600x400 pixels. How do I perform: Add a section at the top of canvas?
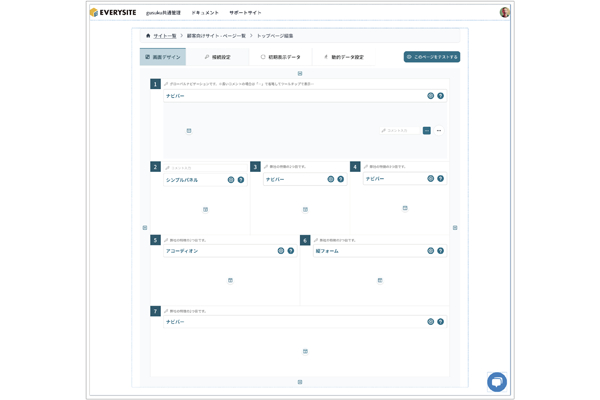(300, 73)
